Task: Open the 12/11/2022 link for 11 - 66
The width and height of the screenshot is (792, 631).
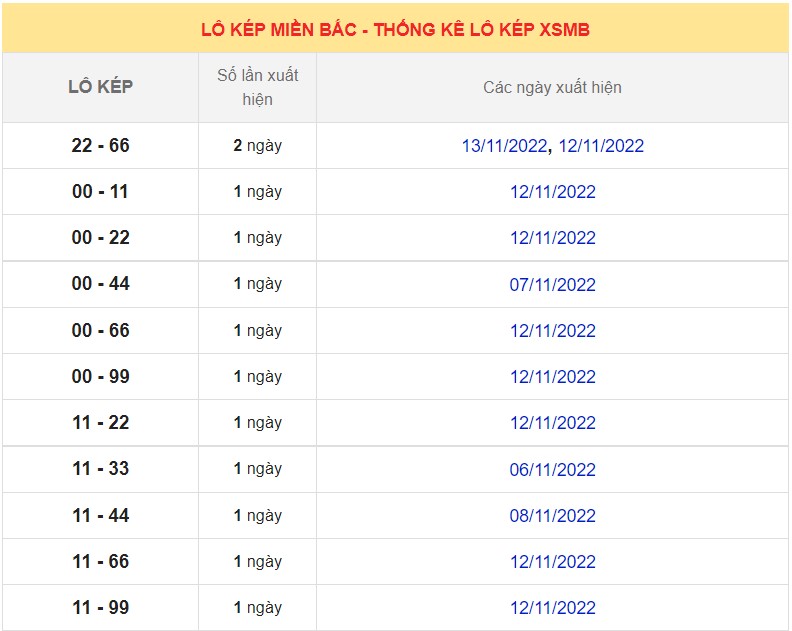Action: pyautogui.click(x=553, y=562)
